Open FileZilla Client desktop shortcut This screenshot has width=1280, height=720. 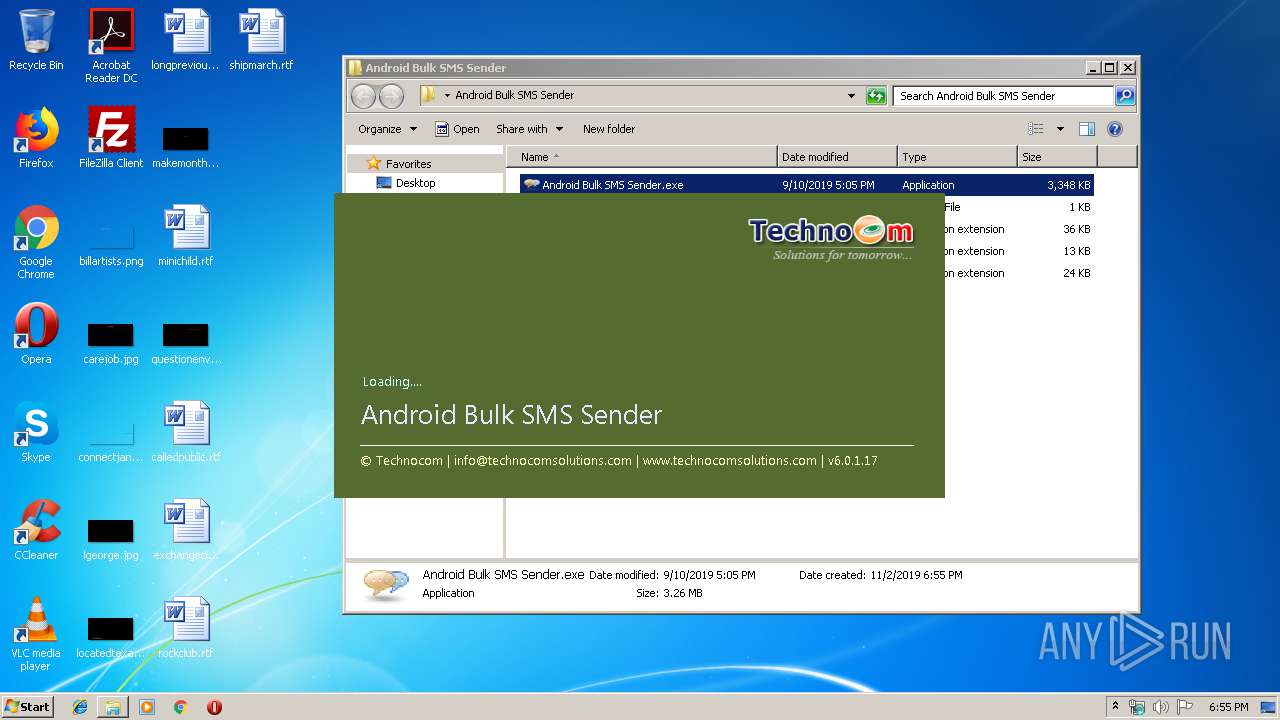click(x=111, y=138)
